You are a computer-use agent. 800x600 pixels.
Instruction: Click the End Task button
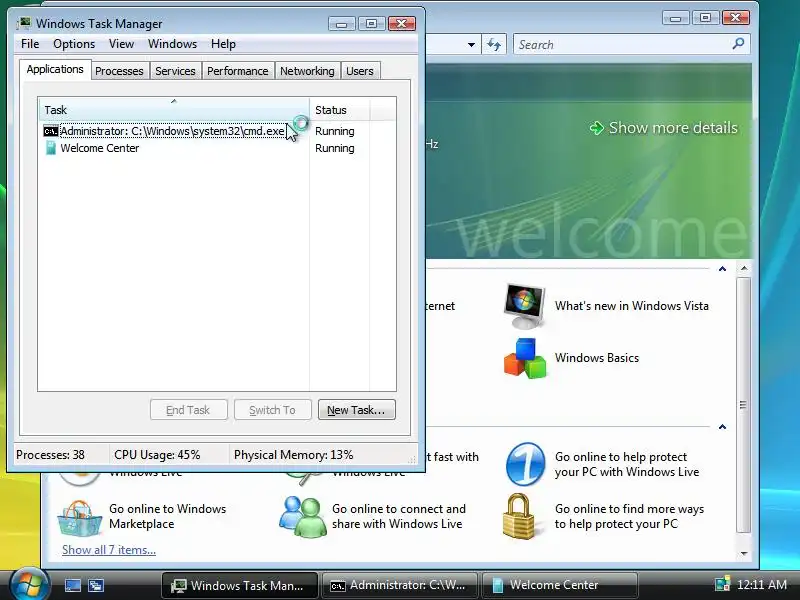pos(188,410)
